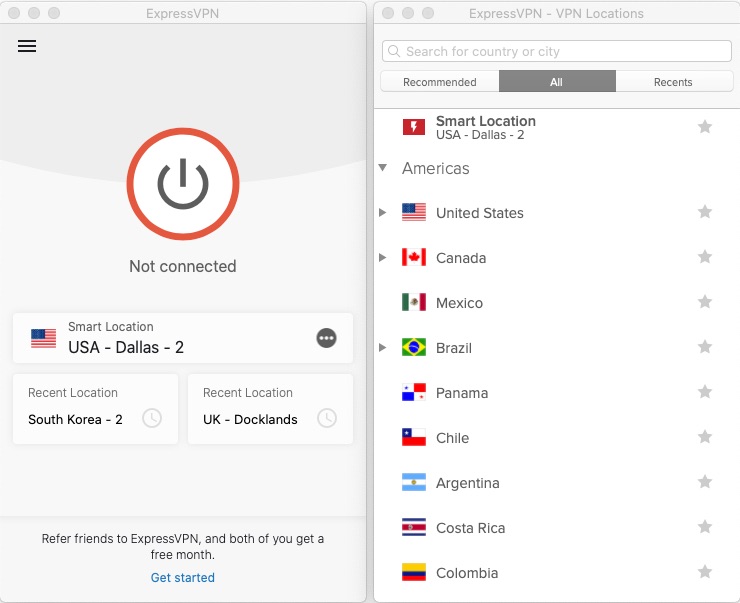Click the magnifier icon in the search box

394,51
